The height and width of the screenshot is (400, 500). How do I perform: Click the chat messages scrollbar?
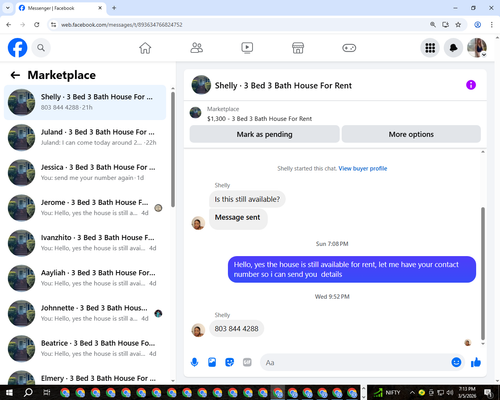[x=483, y=273]
